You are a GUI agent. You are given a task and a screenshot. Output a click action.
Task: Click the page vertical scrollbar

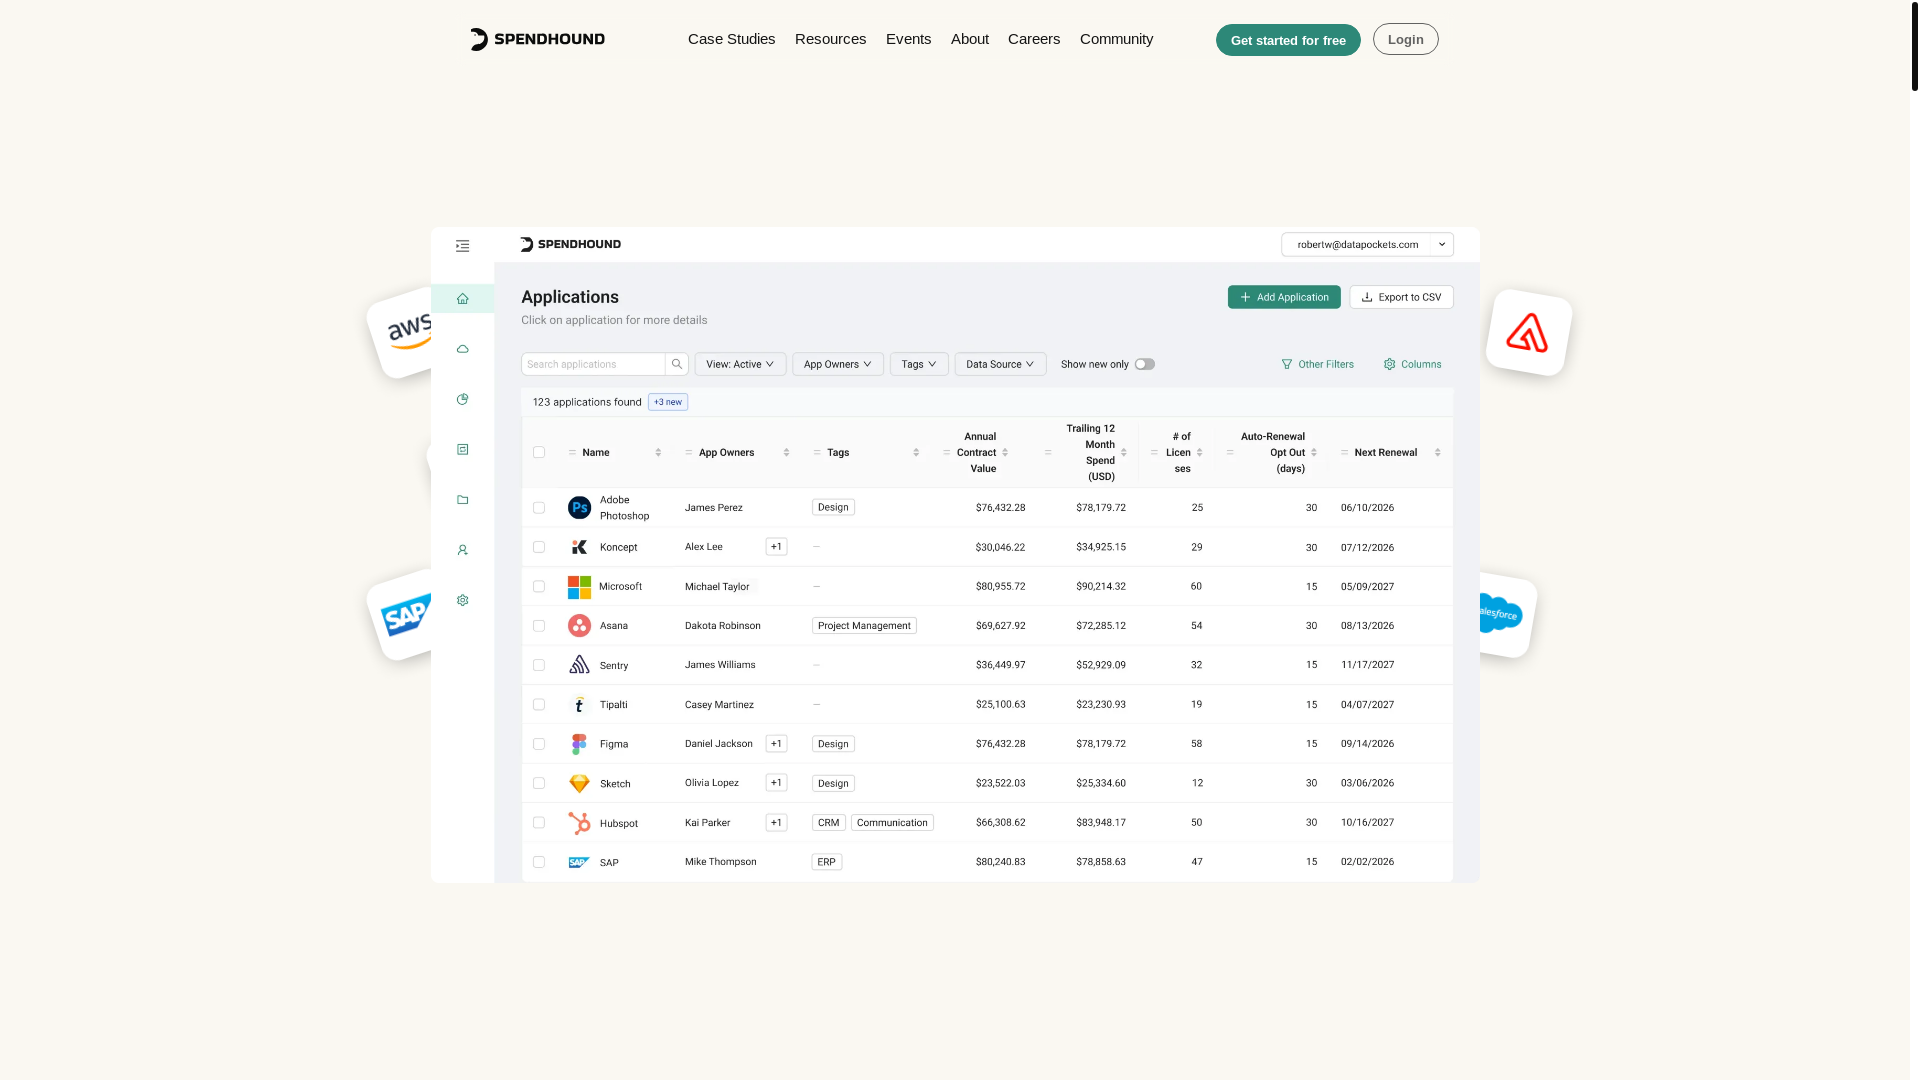click(x=1914, y=45)
